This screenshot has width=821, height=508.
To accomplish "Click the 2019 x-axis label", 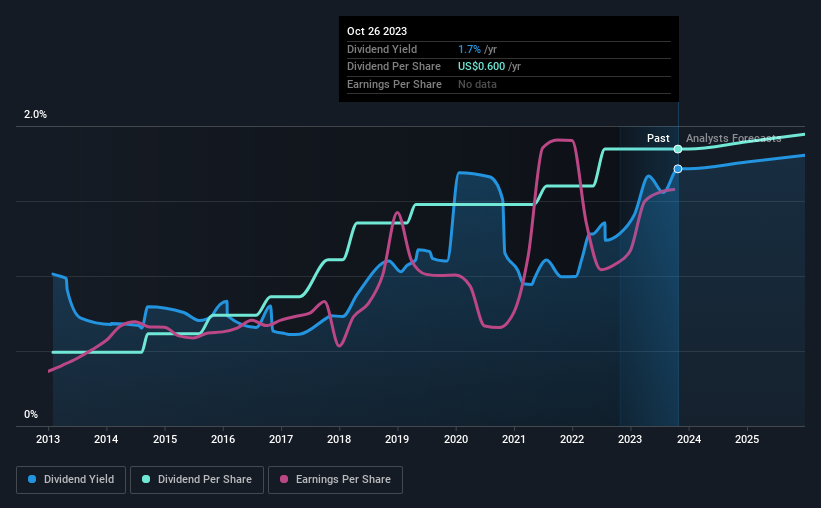I will pyautogui.click(x=397, y=439).
